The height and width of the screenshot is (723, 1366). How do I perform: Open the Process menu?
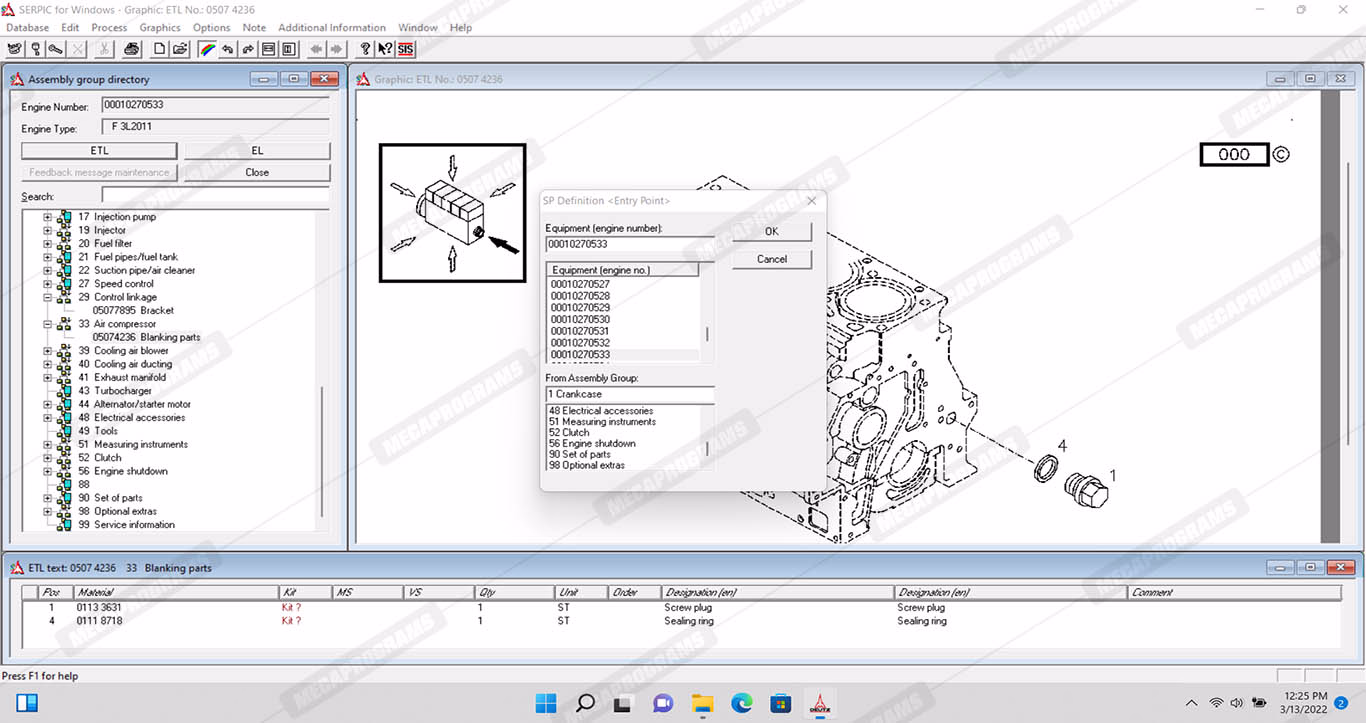(109, 28)
